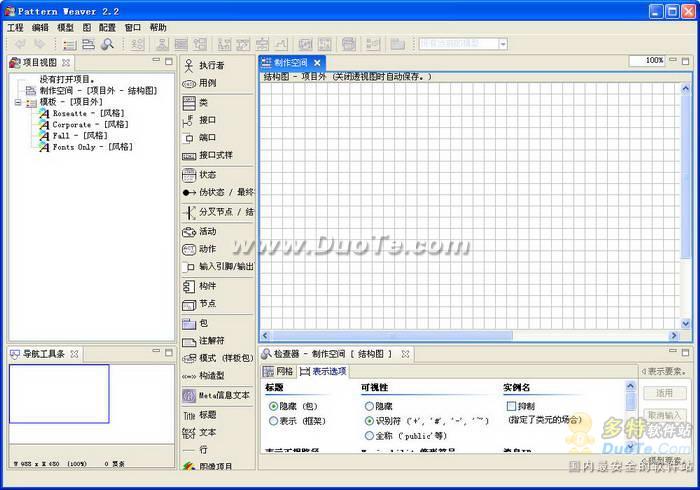700x490 pixels.
Task: Choose 隐藏 under 可视性
Action: pyautogui.click(x=369, y=406)
